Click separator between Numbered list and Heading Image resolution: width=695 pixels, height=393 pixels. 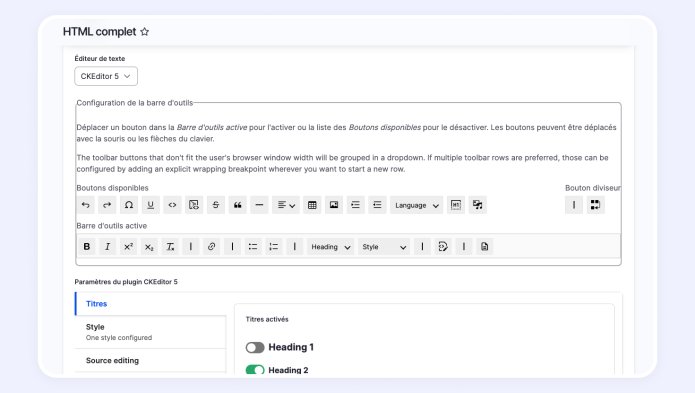[x=294, y=246]
